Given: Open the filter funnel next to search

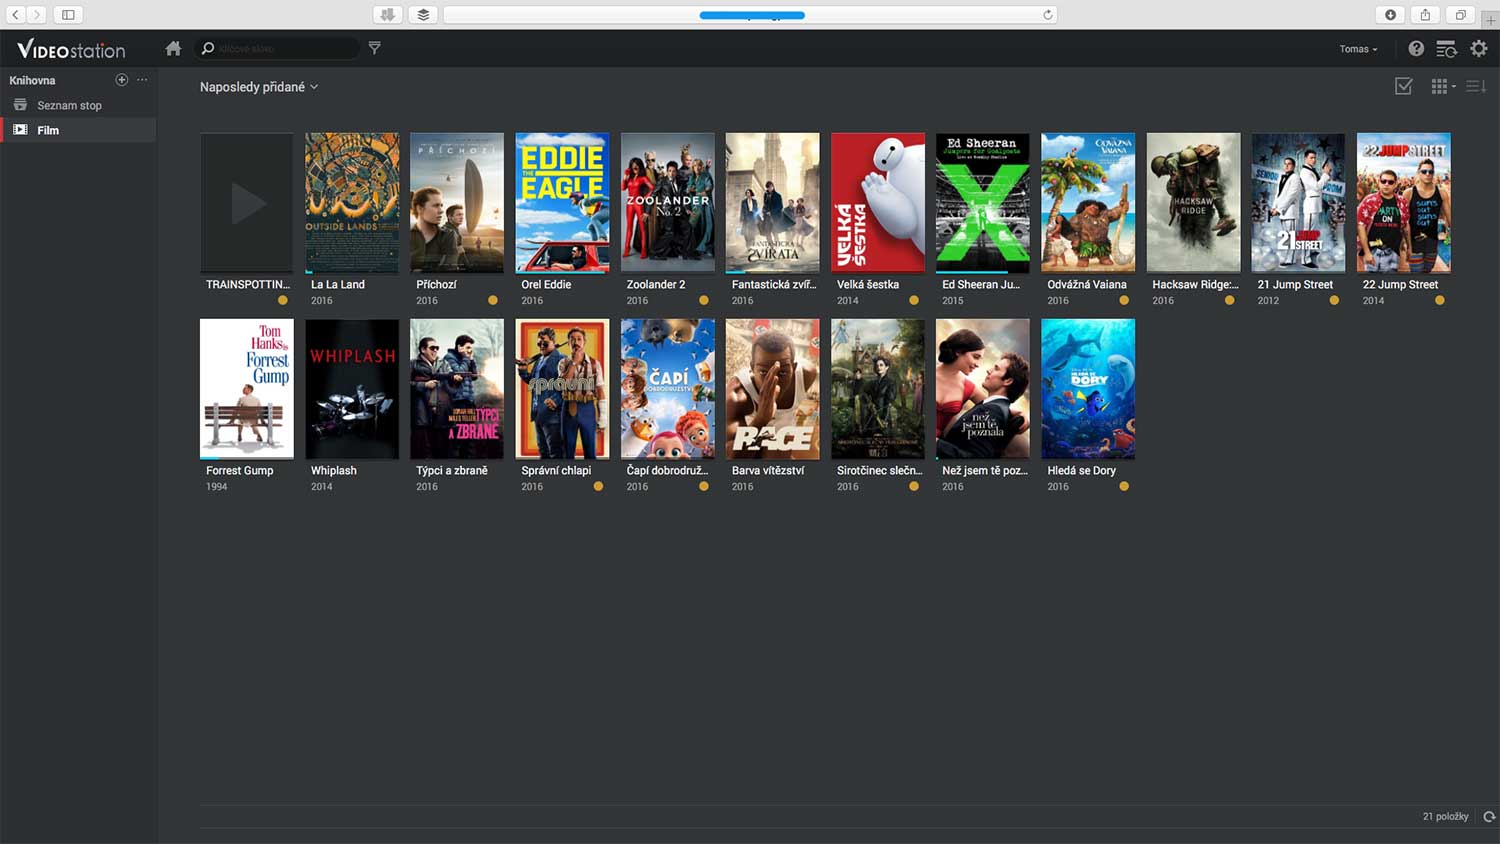Looking at the screenshot, I should click(374, 48).
